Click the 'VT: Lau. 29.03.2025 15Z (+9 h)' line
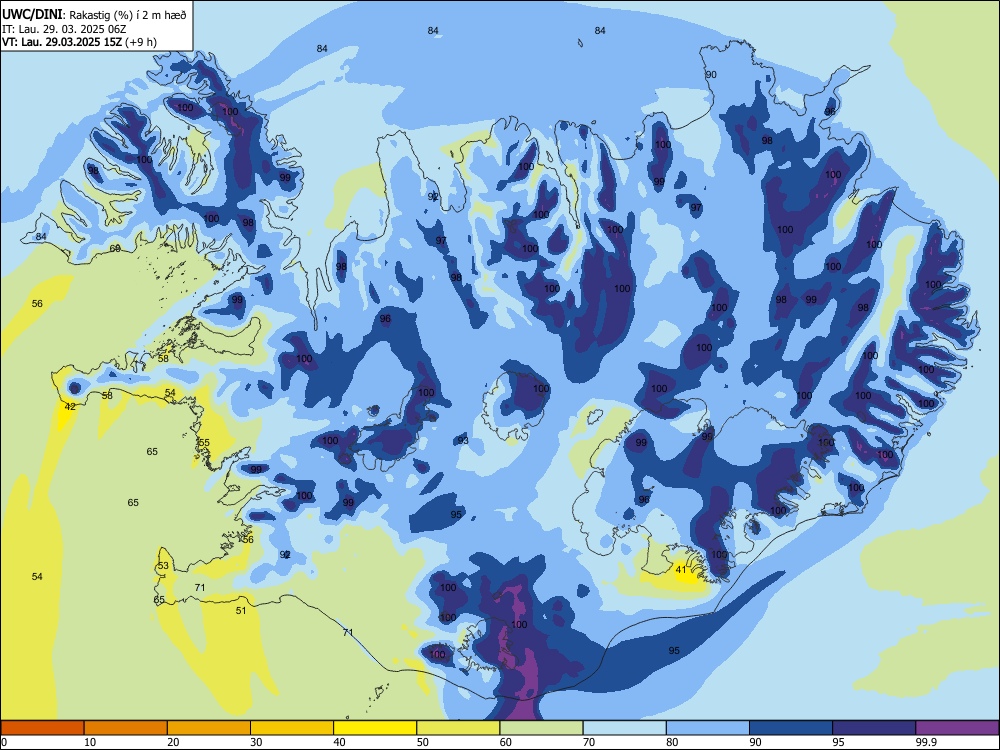 click(x=80, y=42)
